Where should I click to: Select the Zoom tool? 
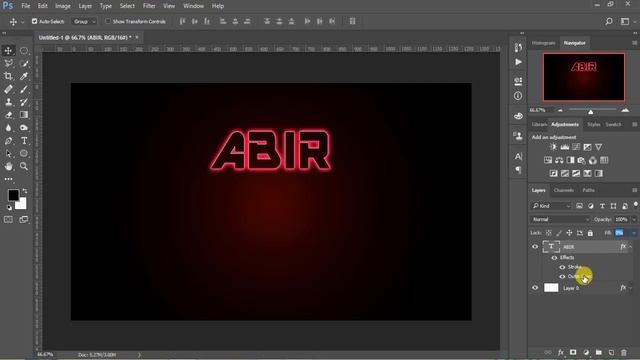(x=24, y=167)
